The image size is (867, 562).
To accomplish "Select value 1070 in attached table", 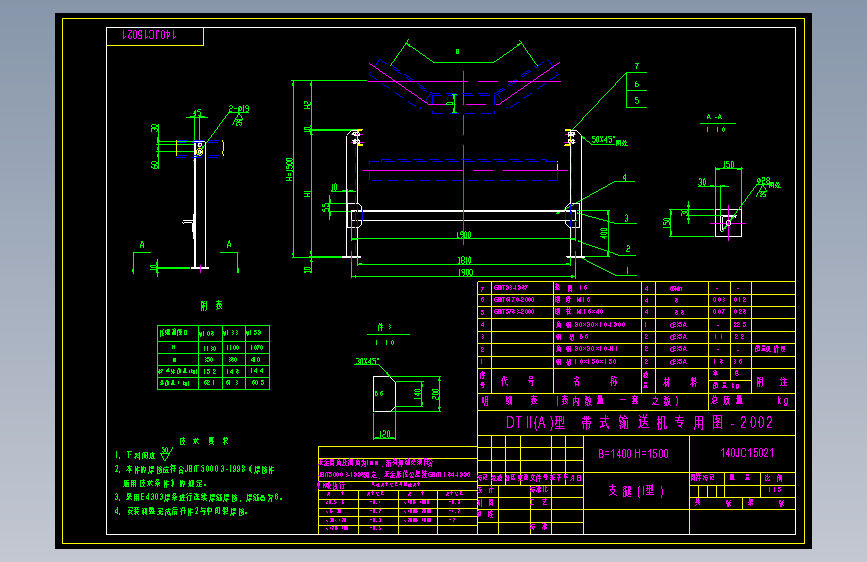I will (x=257, y=348).
